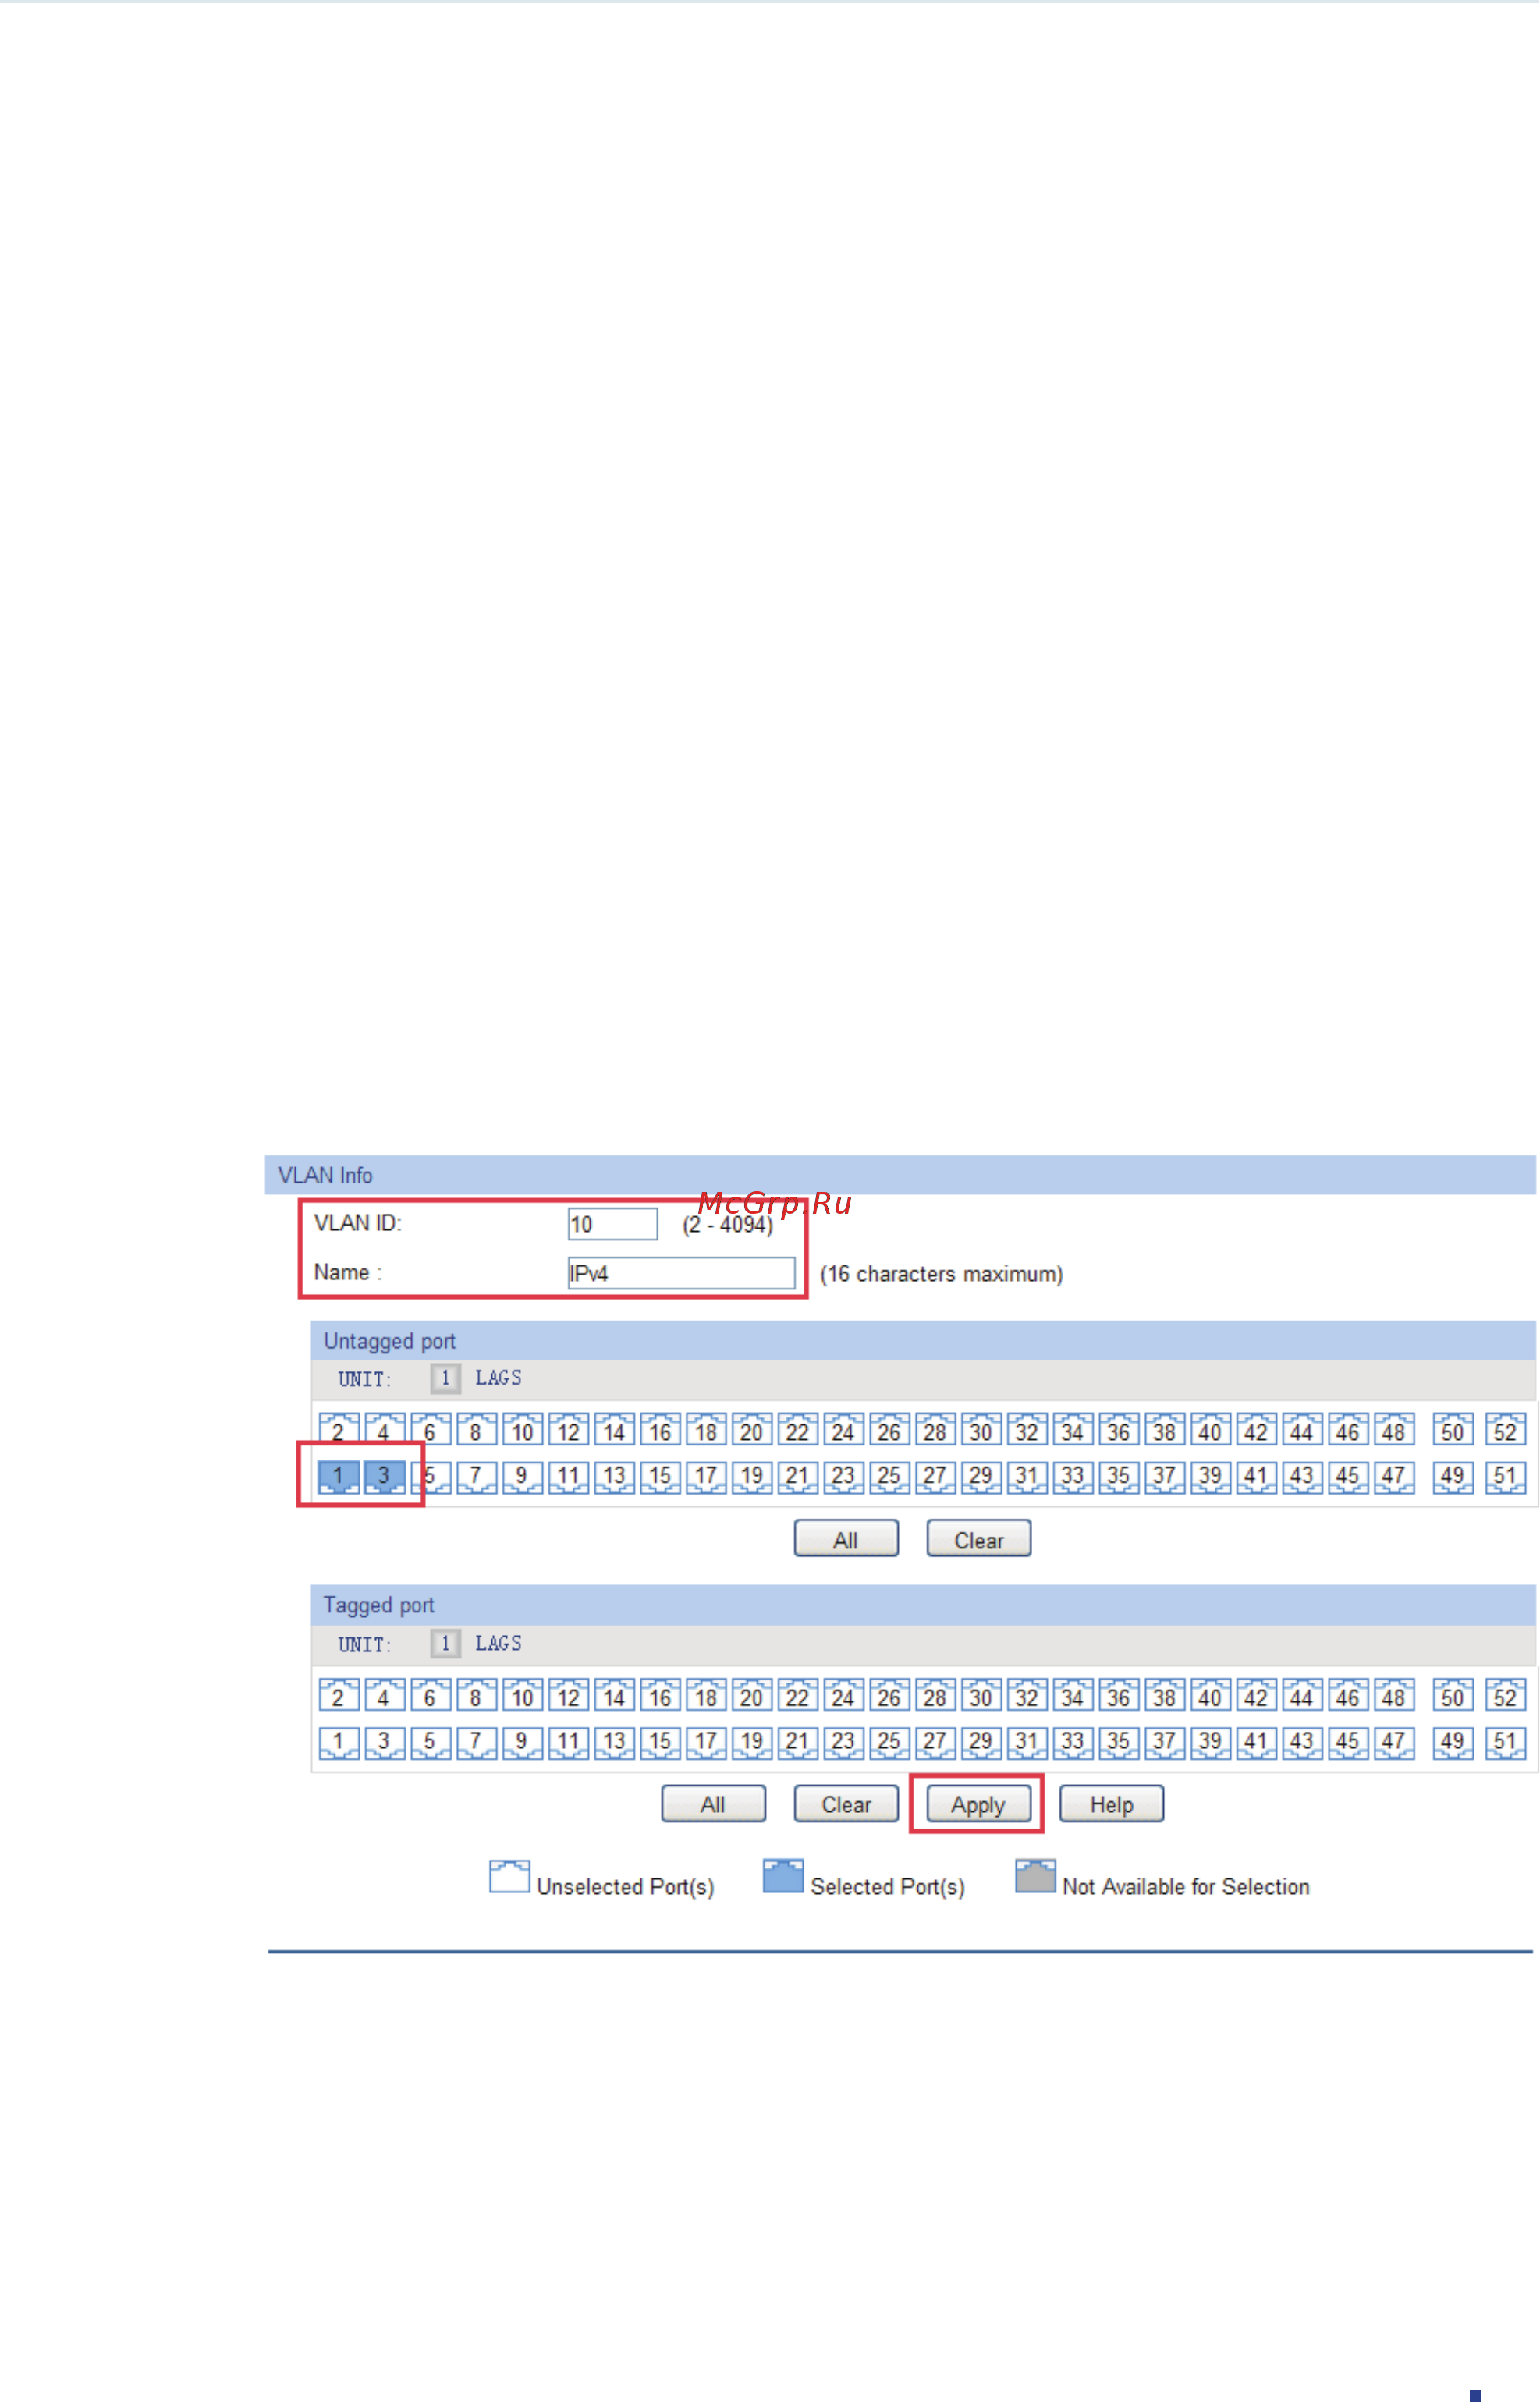The width and height of the screenshot is (1540, 2405).
Task: Select port 10 in Untagged port
Action: 523,1431
